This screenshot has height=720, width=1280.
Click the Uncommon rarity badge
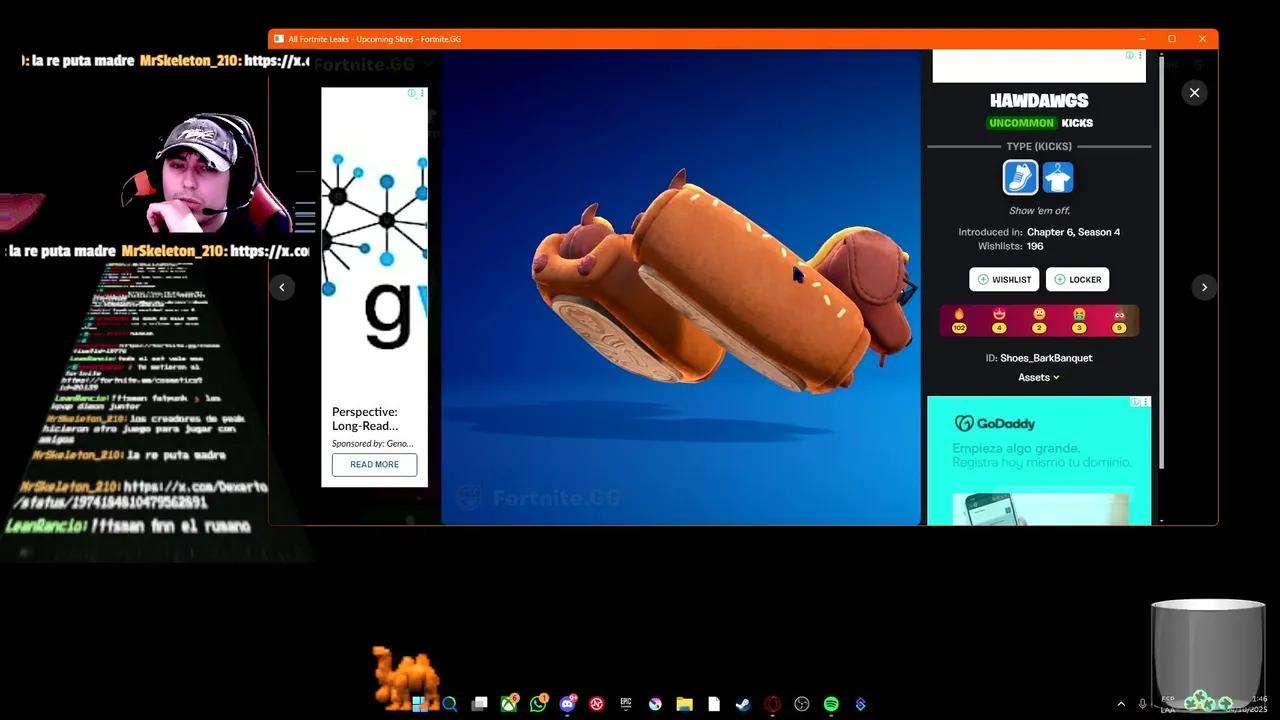point(1021,123)
